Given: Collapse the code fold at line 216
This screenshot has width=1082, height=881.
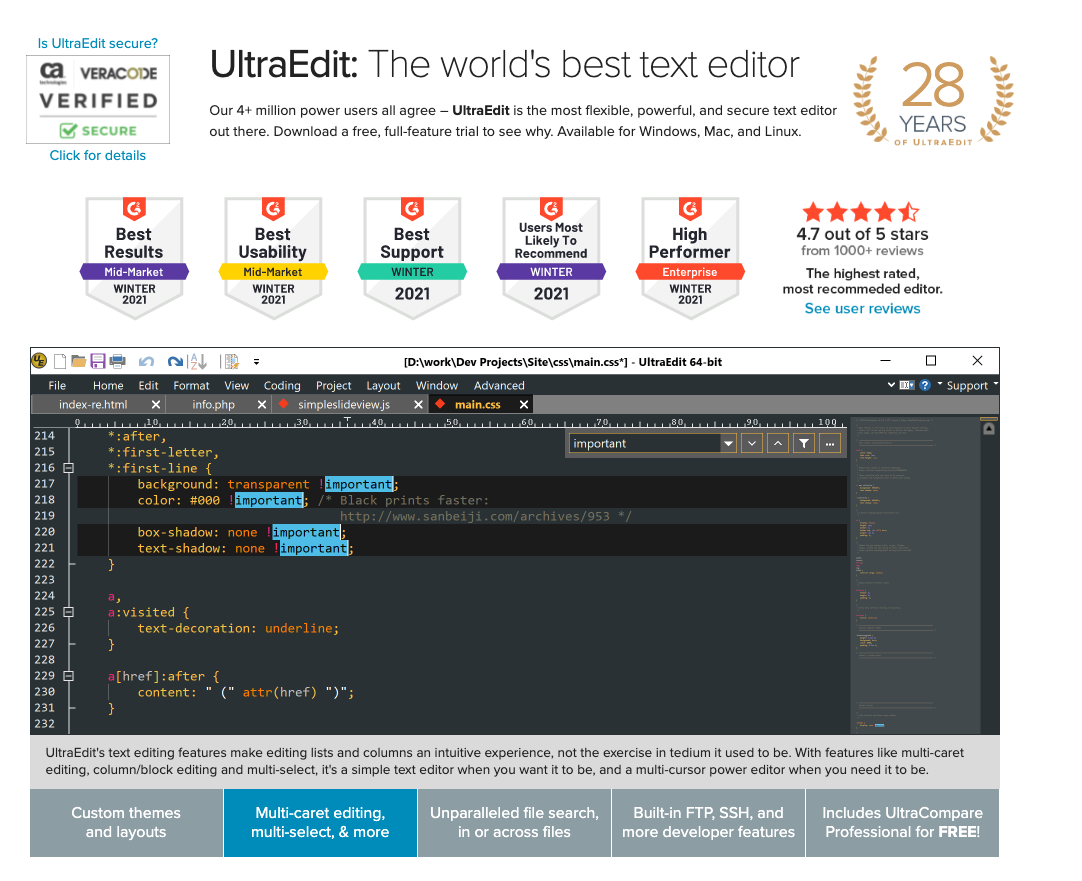Looking at the screenshot, I should pyautogui.click(x=69, y=468).
